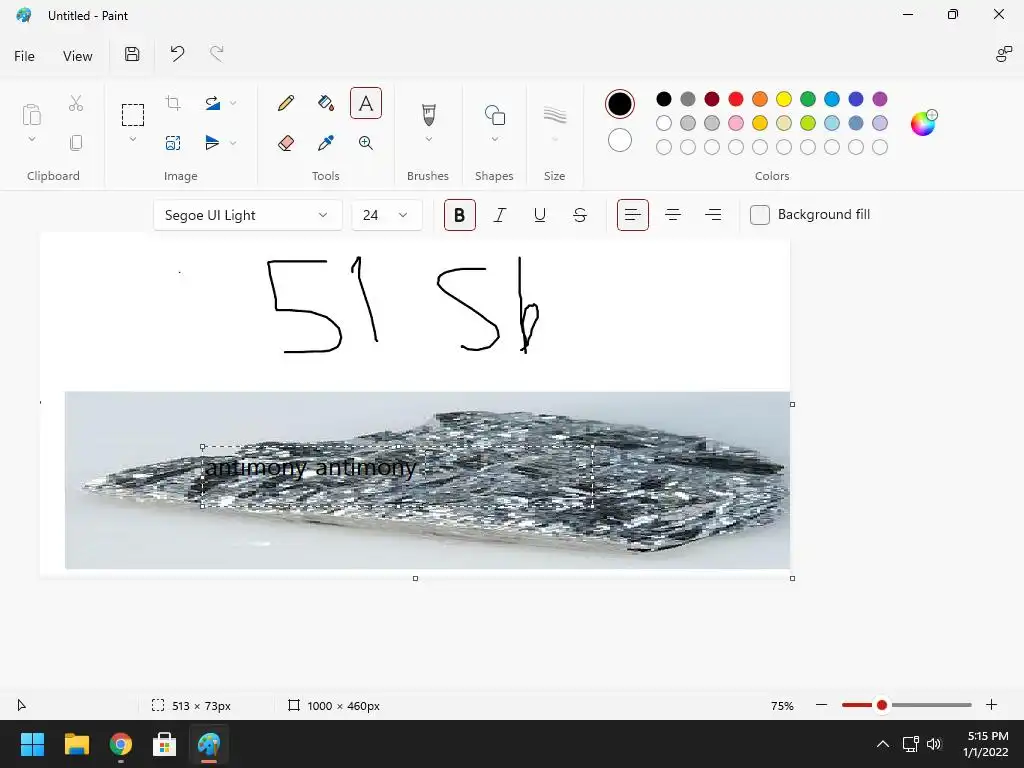The width and height of the screenshot is (1024, 768).
Task: Set text alignment to right
Action: (713, 215)
